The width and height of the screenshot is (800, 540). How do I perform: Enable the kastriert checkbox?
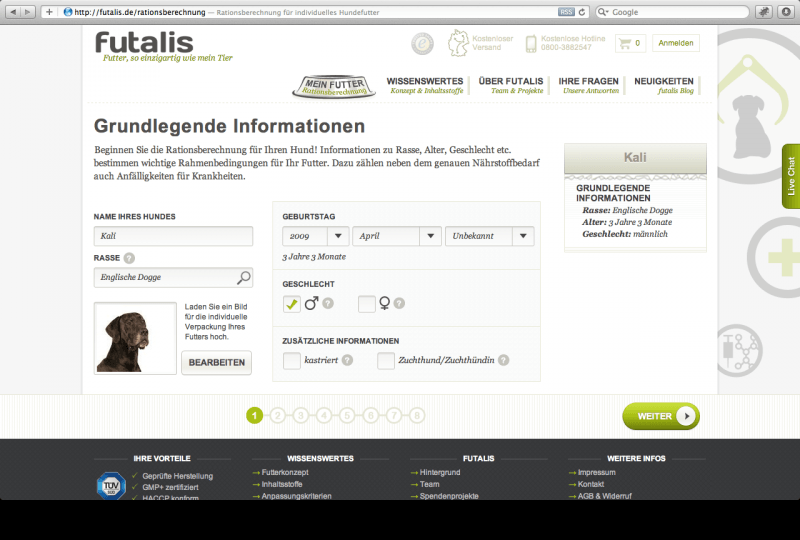pyautogui.click(x=292, y=360)
